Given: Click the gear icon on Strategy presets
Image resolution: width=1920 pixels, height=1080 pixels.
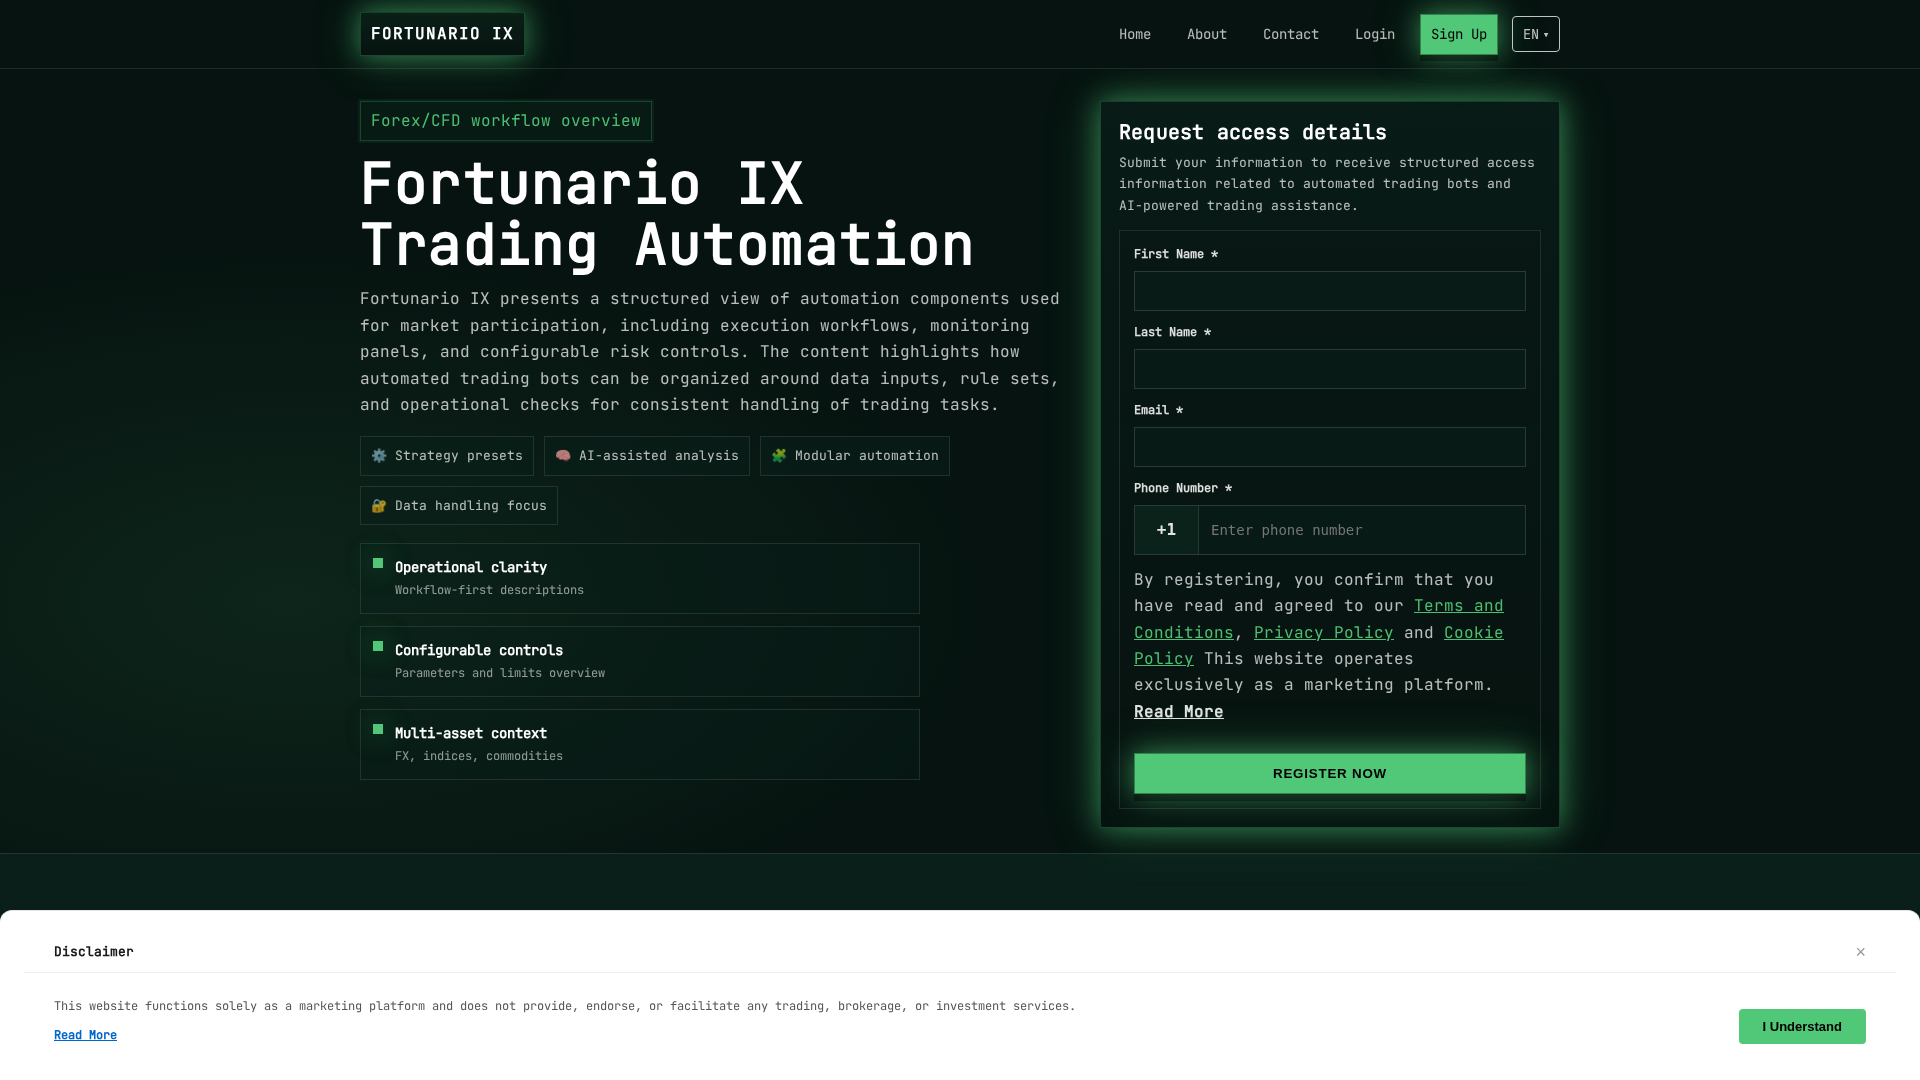Looking at the screenshot, I should point(379,456).
